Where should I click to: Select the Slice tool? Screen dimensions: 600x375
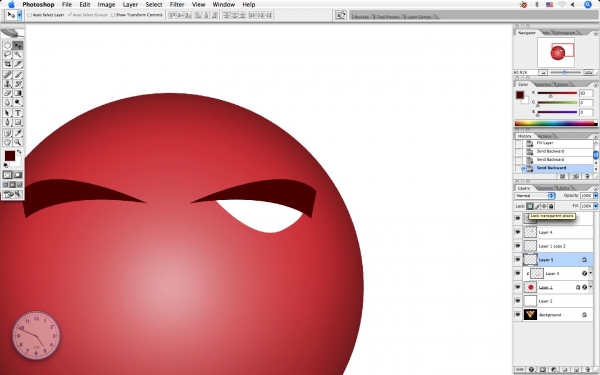pyautogui.click(x=18, y=64)
